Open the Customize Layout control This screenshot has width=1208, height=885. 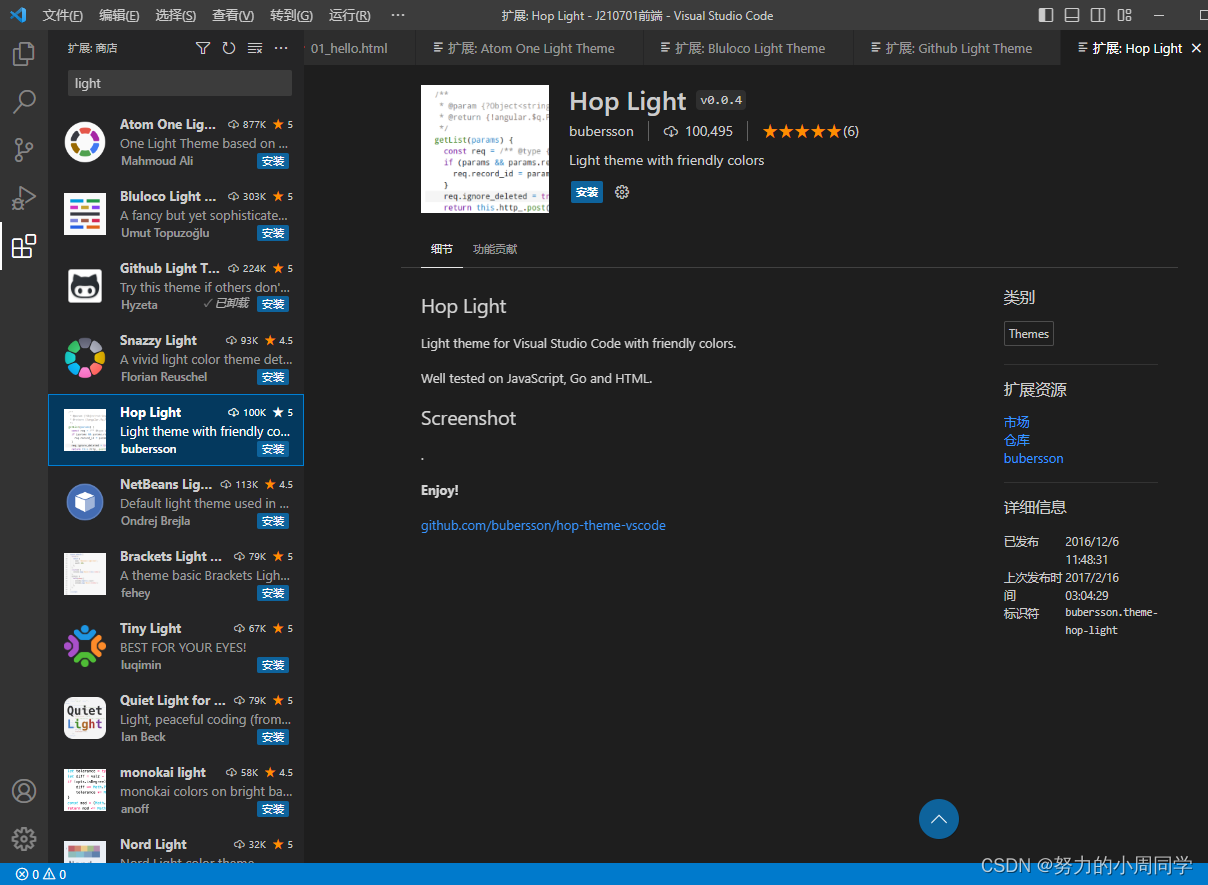tap(1124, 15)
